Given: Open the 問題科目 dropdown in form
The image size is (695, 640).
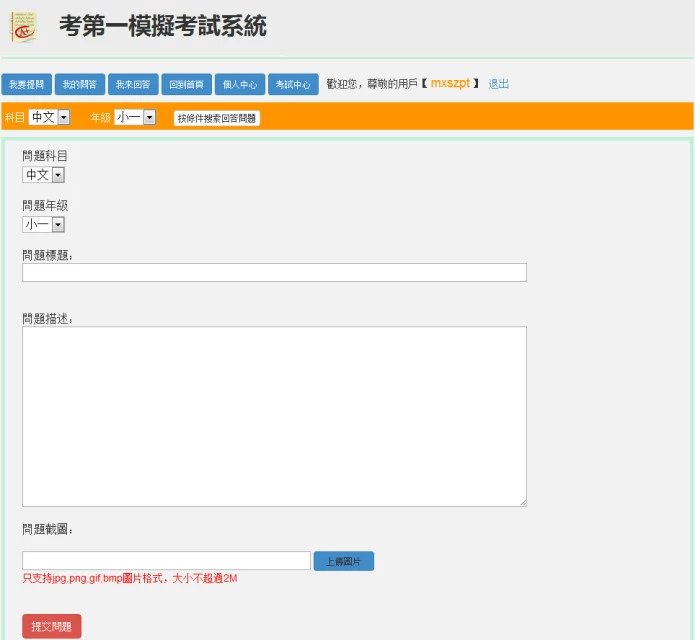Looking at the screenshot, I should (x=44, y=175).
